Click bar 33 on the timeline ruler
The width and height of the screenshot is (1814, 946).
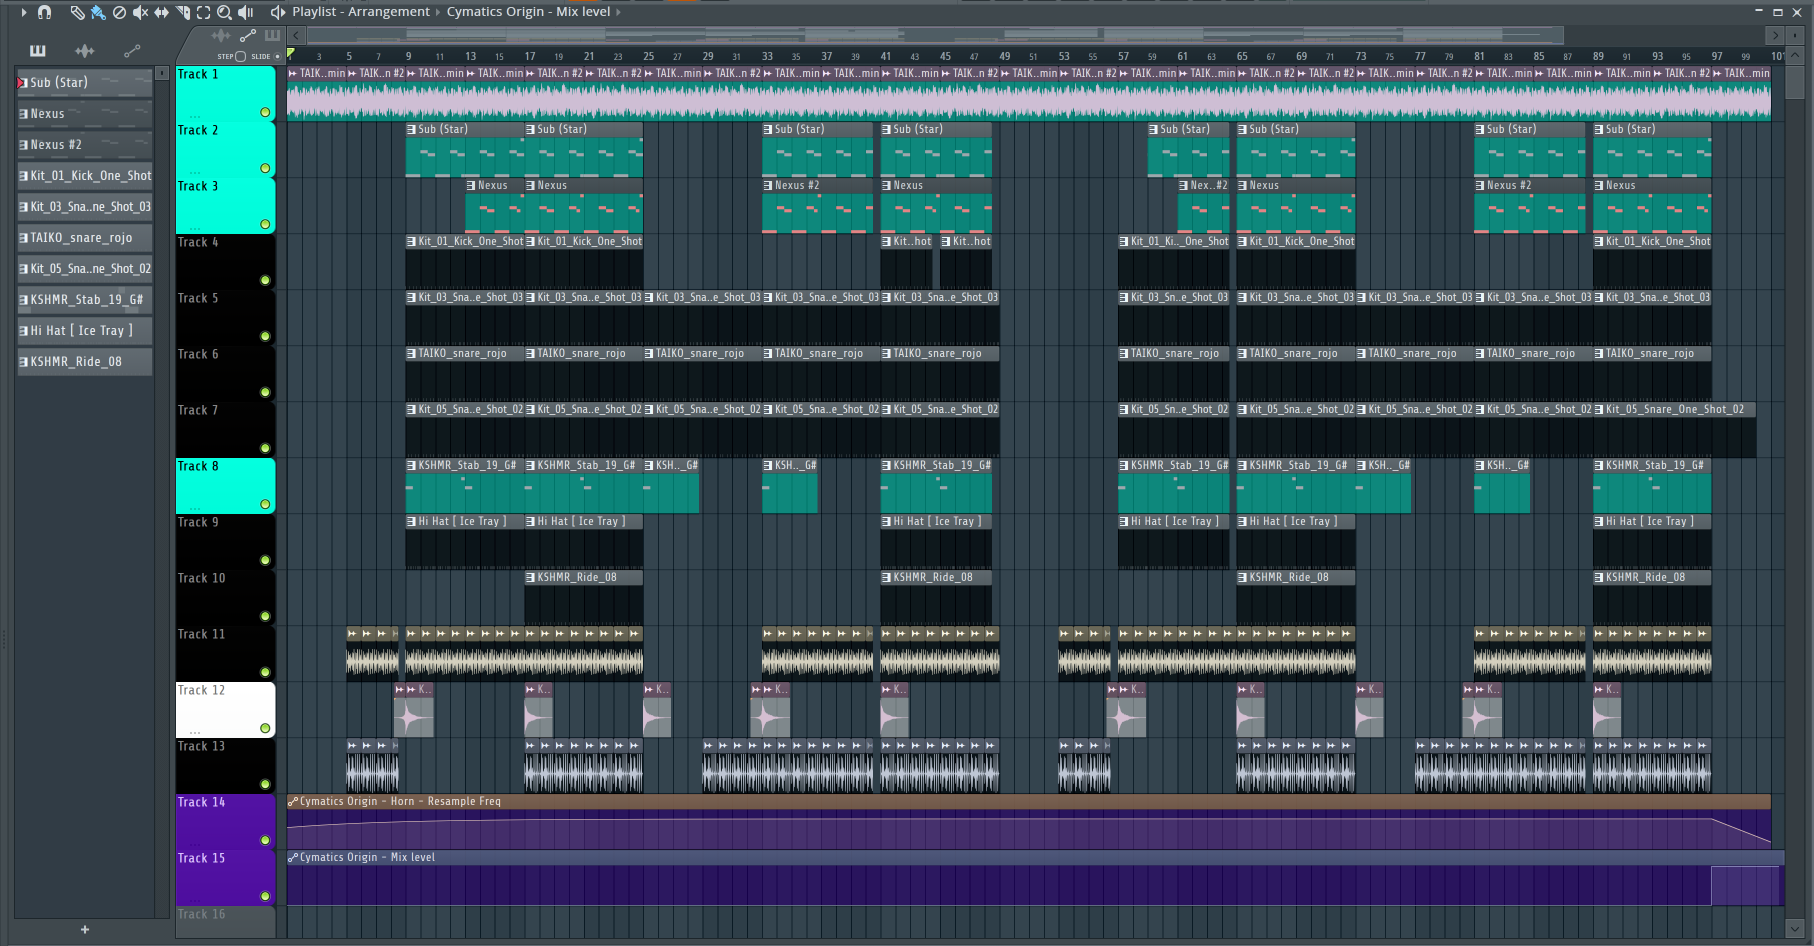coord(767,56)
